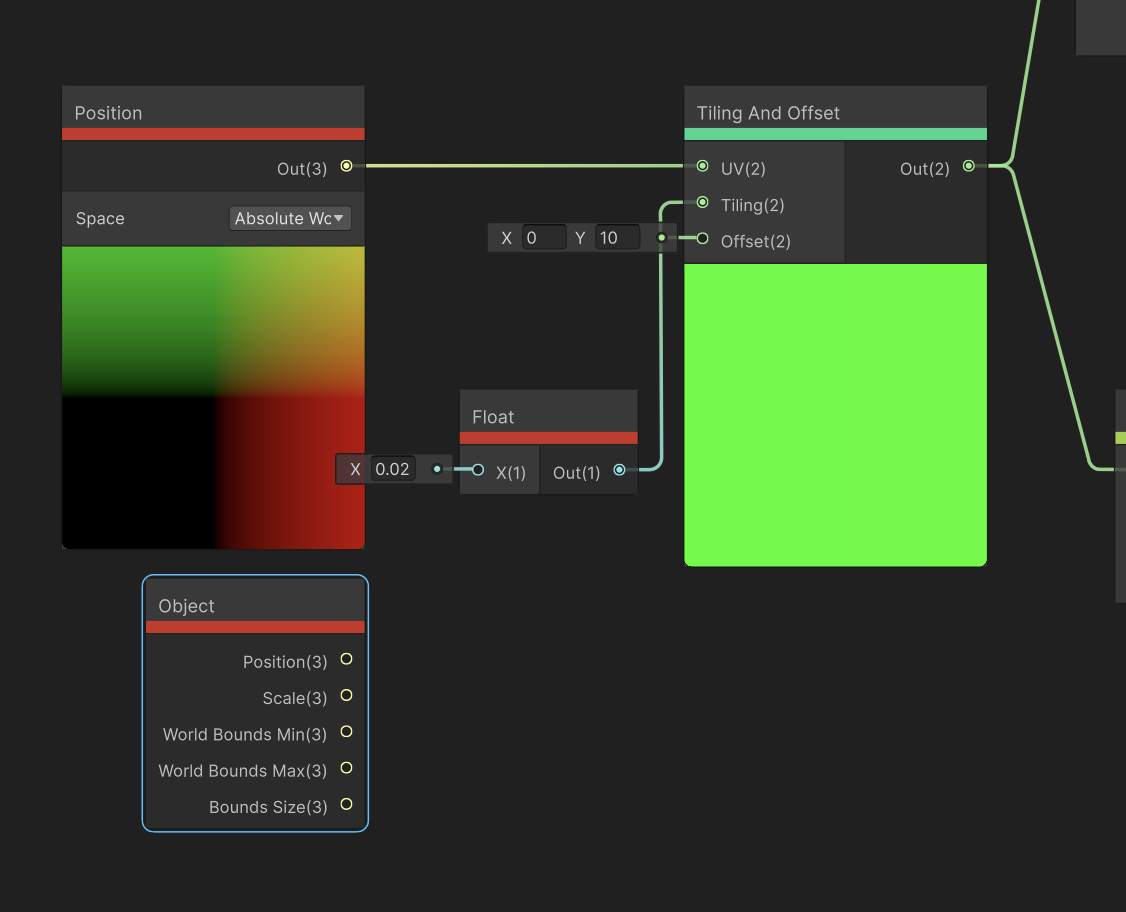Click the World Bounds Max(3) port
Image resolution: width=1126 pixels, height=912 pixels.
pos(345,769)
